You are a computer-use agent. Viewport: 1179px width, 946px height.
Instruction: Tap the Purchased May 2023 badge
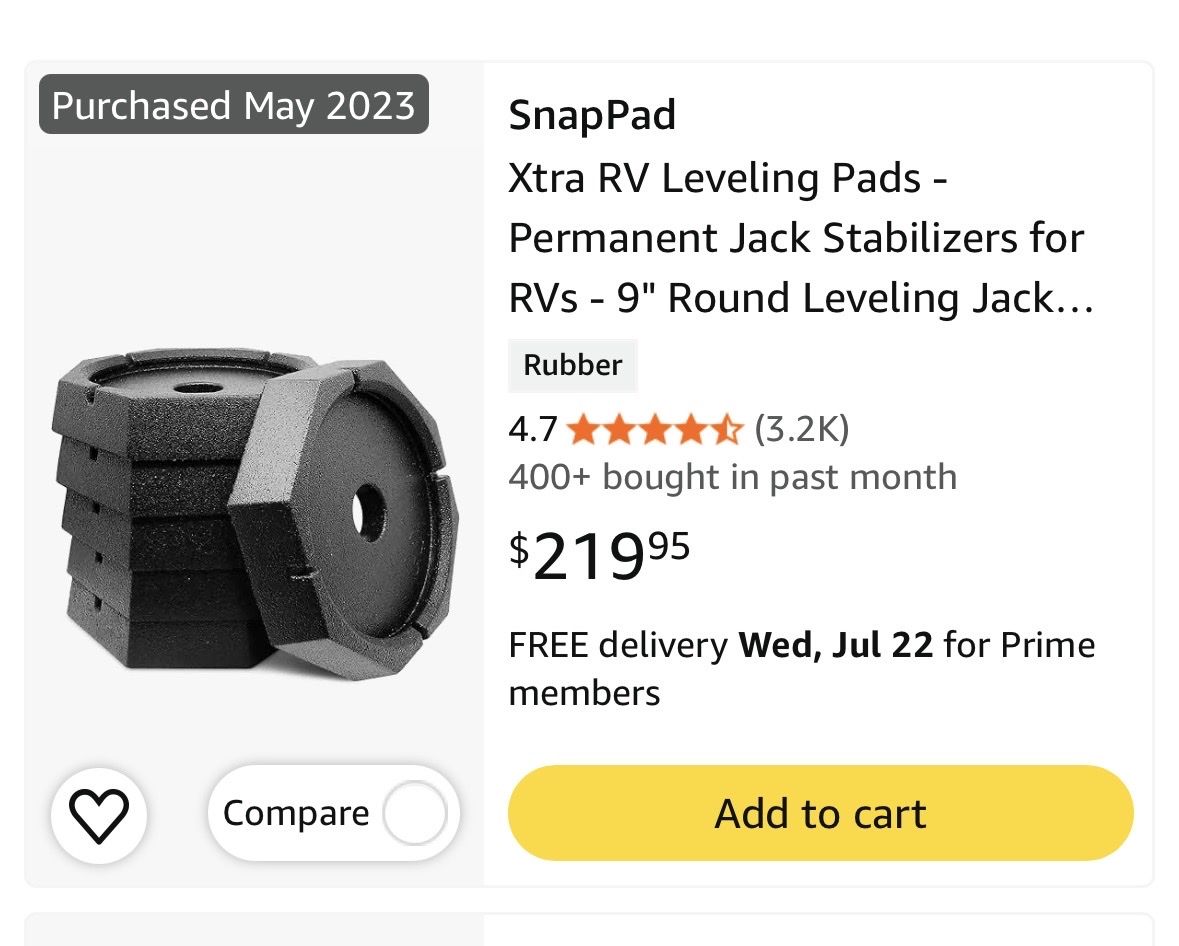(234, 105)
